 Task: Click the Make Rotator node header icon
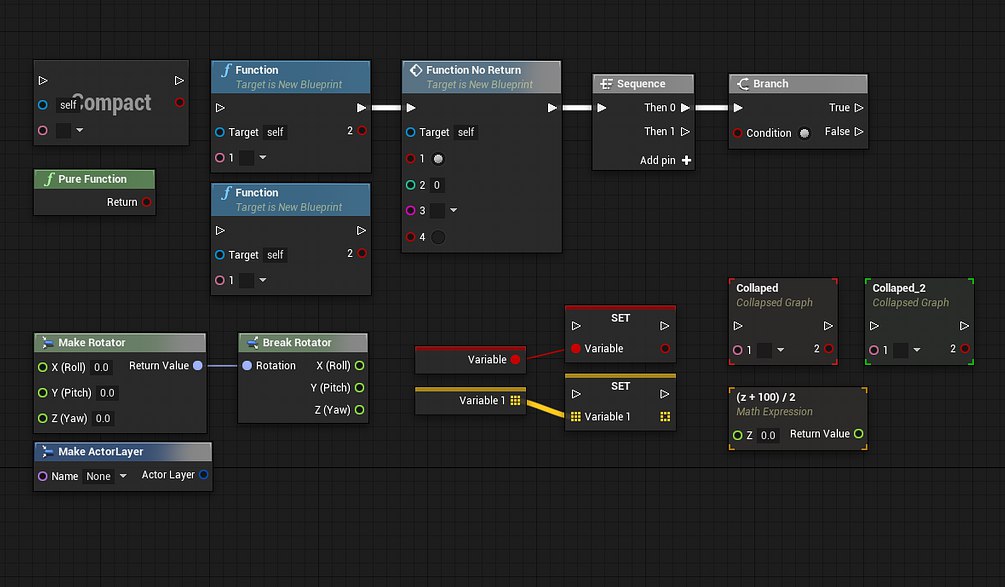click(x=47, y=343)
